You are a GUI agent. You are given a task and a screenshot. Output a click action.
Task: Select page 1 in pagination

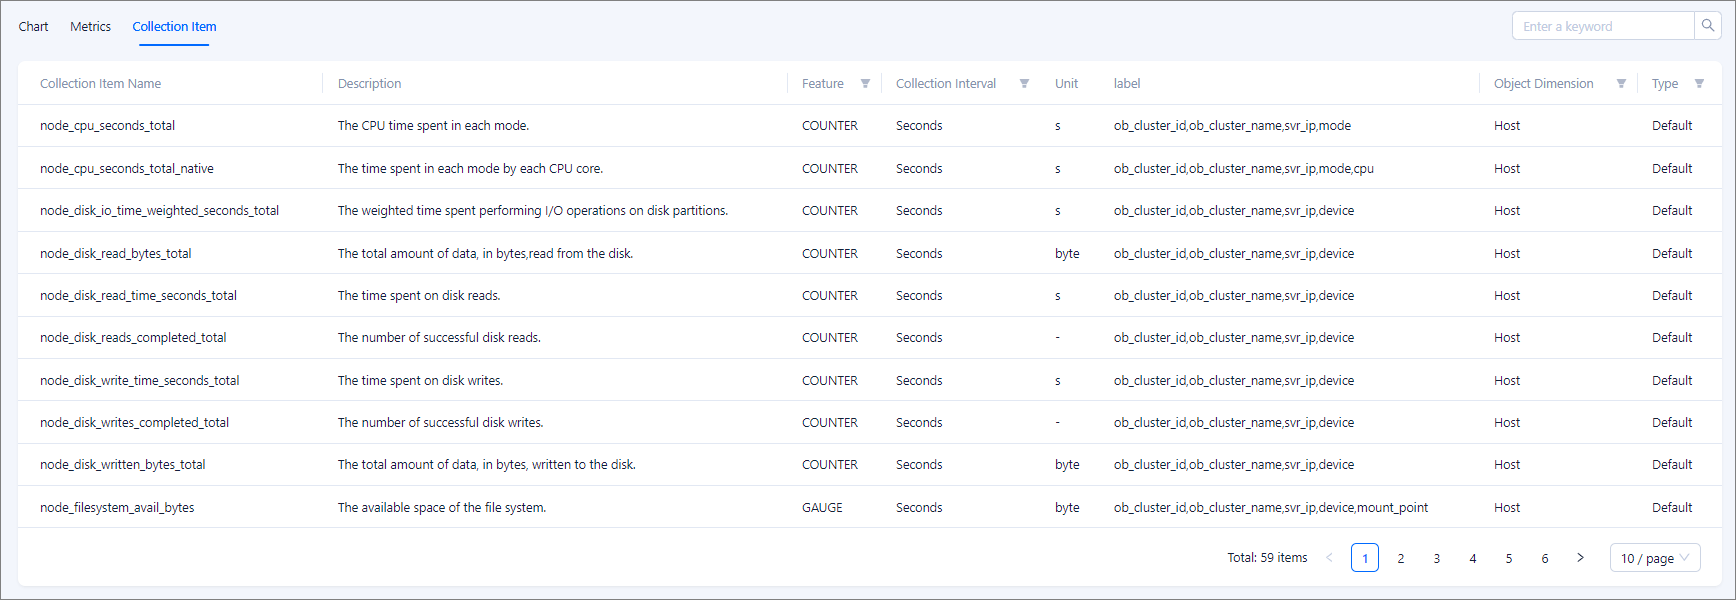1364,558
